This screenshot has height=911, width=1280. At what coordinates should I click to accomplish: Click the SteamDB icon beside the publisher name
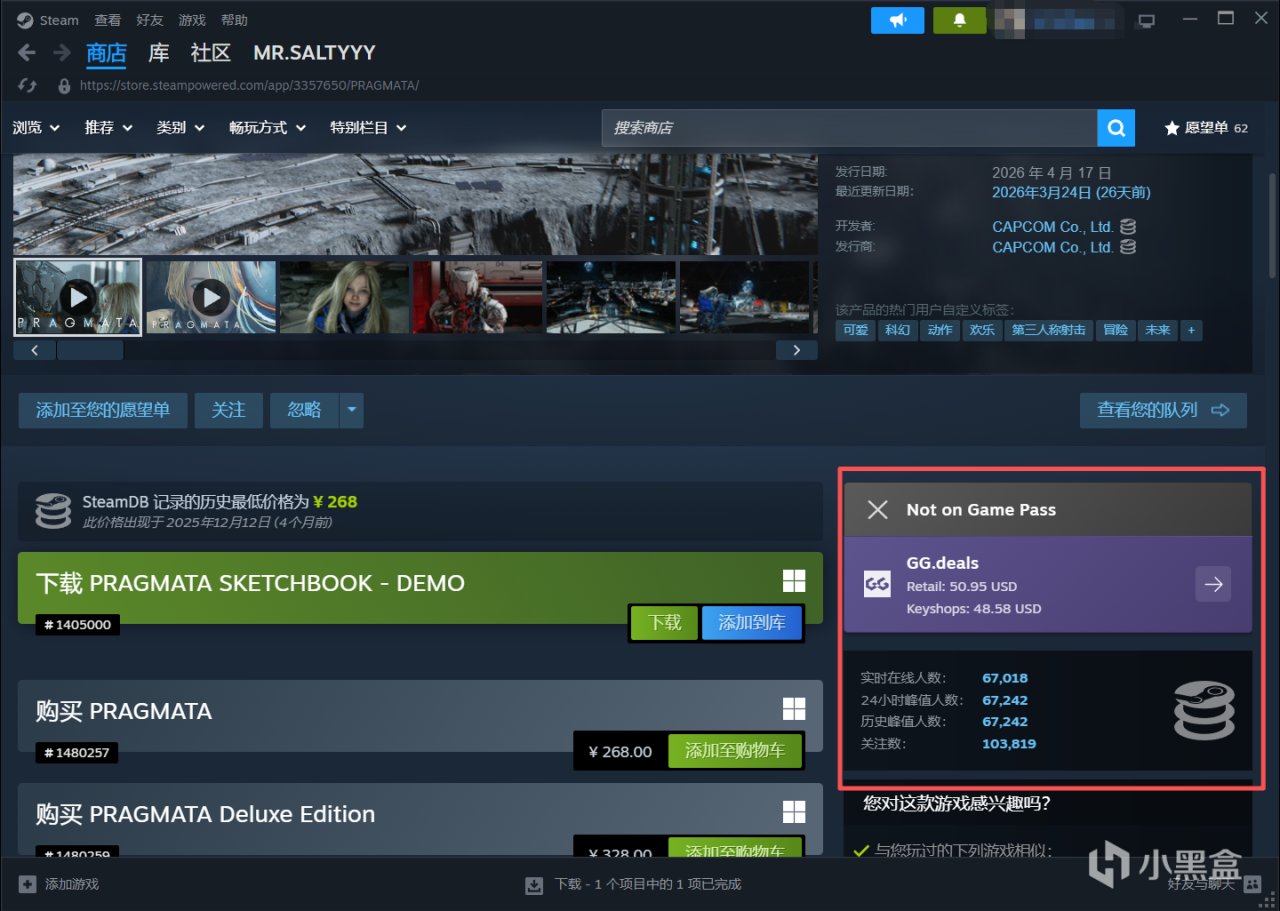pyautogui.click(x=1128, y=247)
